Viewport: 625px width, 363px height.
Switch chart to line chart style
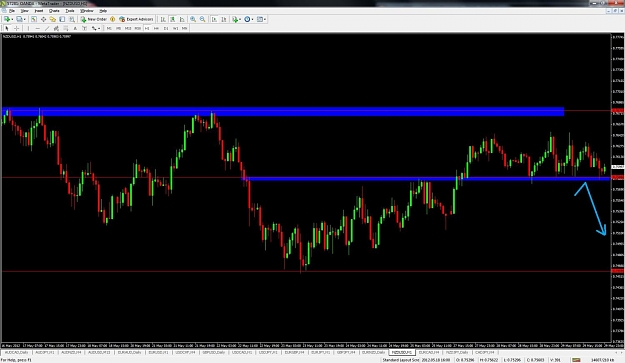click(x=182, y=19)
